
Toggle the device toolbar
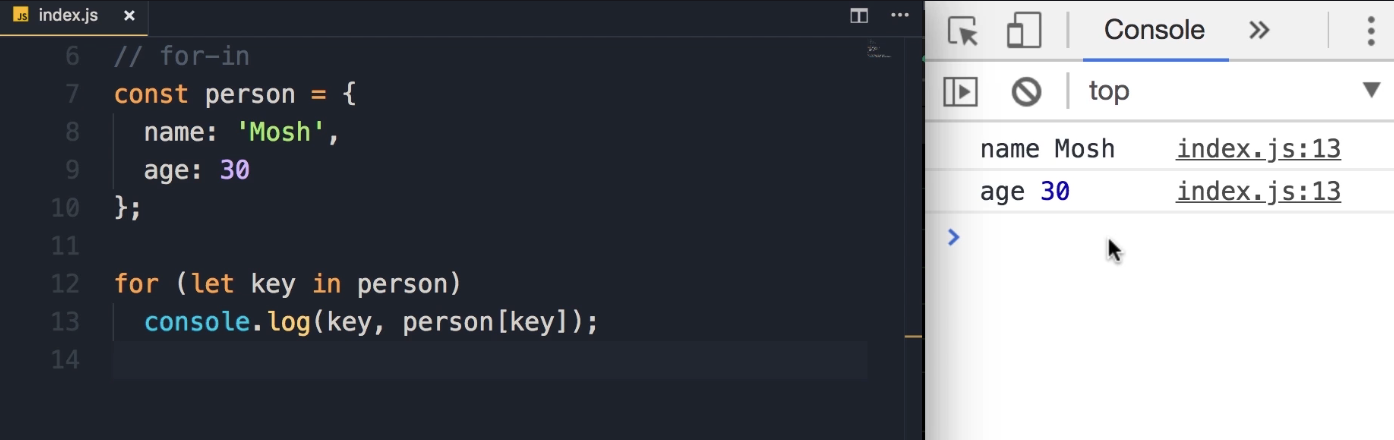[1023, 31]
